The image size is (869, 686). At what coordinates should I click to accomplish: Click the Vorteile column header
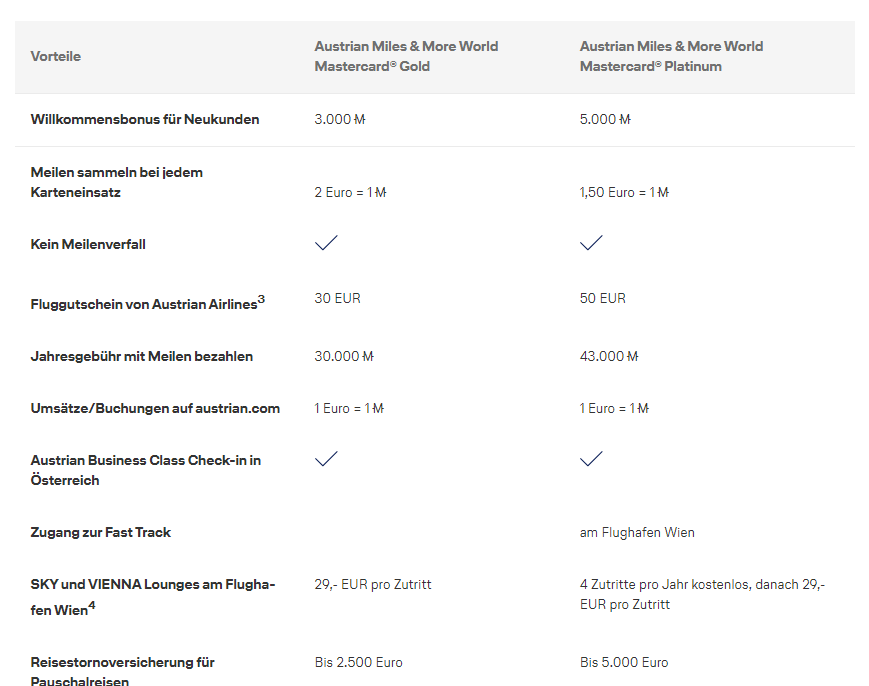(x=56, y=57)
